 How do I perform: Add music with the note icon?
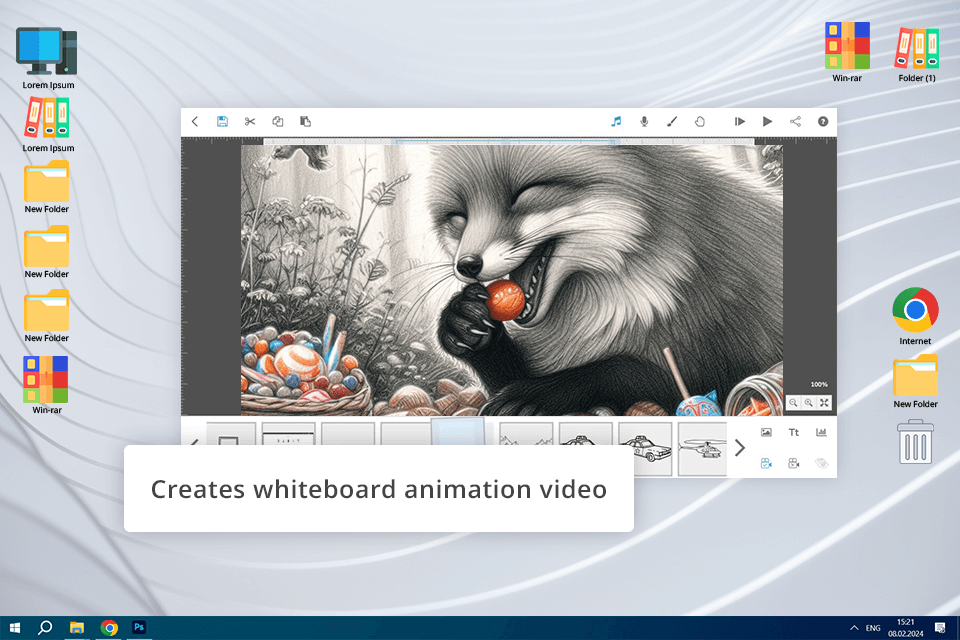pyautogui.click(x=616, y=121)
